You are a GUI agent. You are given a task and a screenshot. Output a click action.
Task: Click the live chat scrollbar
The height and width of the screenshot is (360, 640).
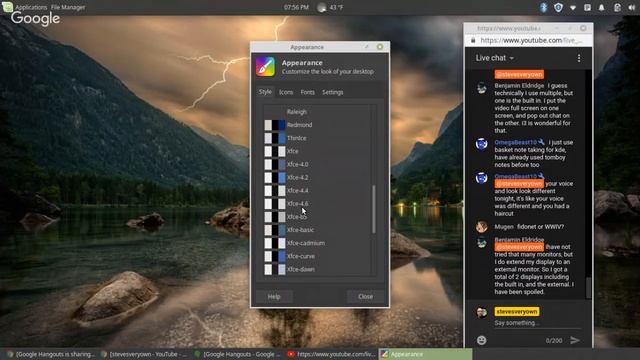[x=588, y=288]
